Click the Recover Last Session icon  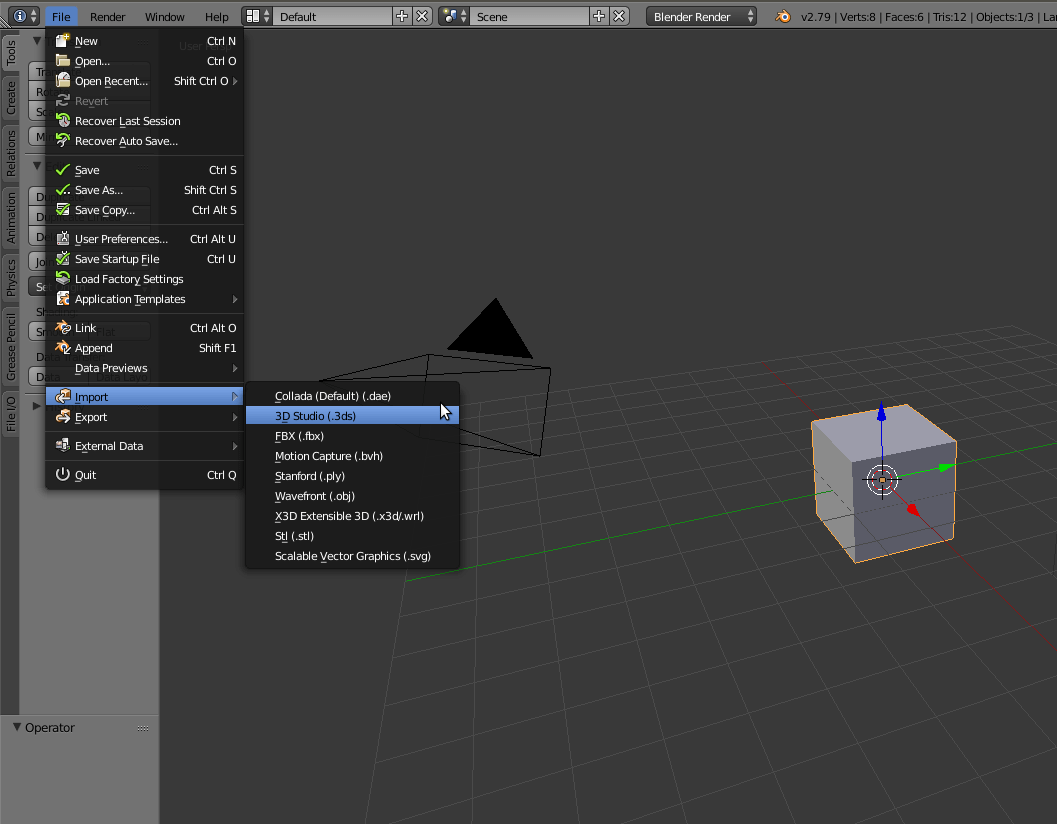63,121
